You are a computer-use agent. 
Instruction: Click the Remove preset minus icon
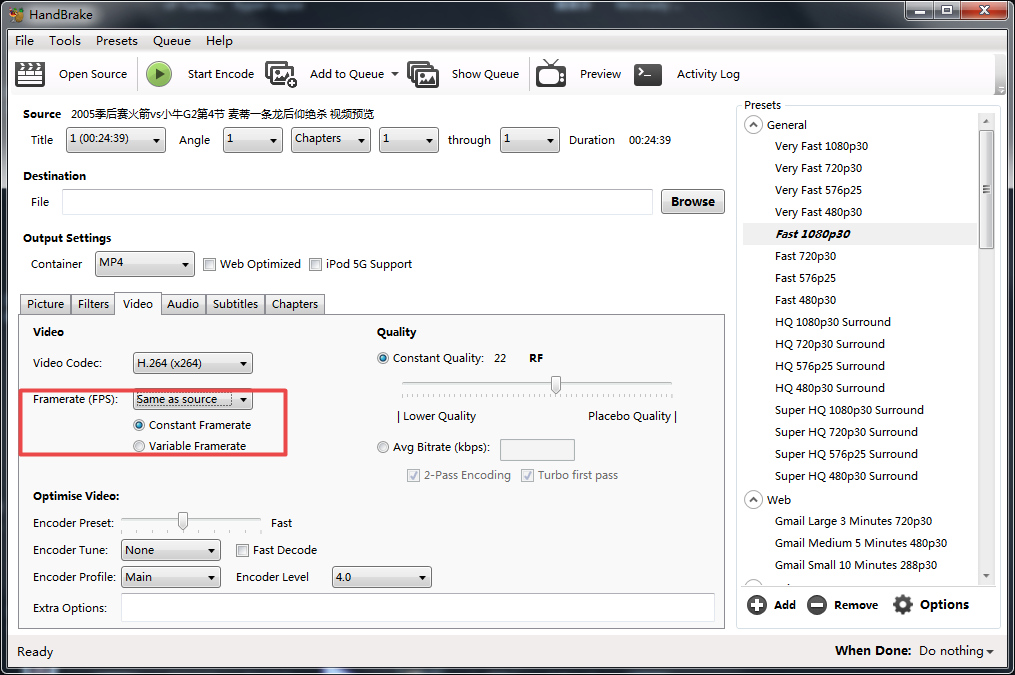[x=817, y=604]
